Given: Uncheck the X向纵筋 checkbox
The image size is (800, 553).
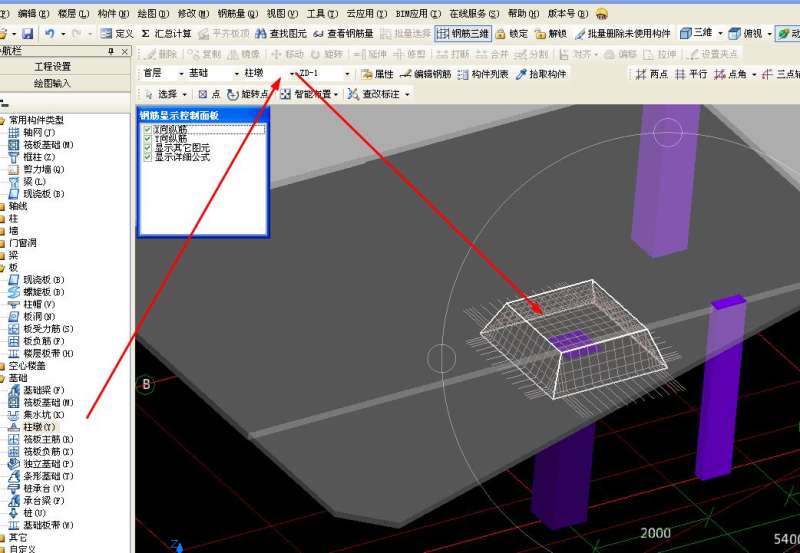Looking at the screenshot, I should coord(148,130).
